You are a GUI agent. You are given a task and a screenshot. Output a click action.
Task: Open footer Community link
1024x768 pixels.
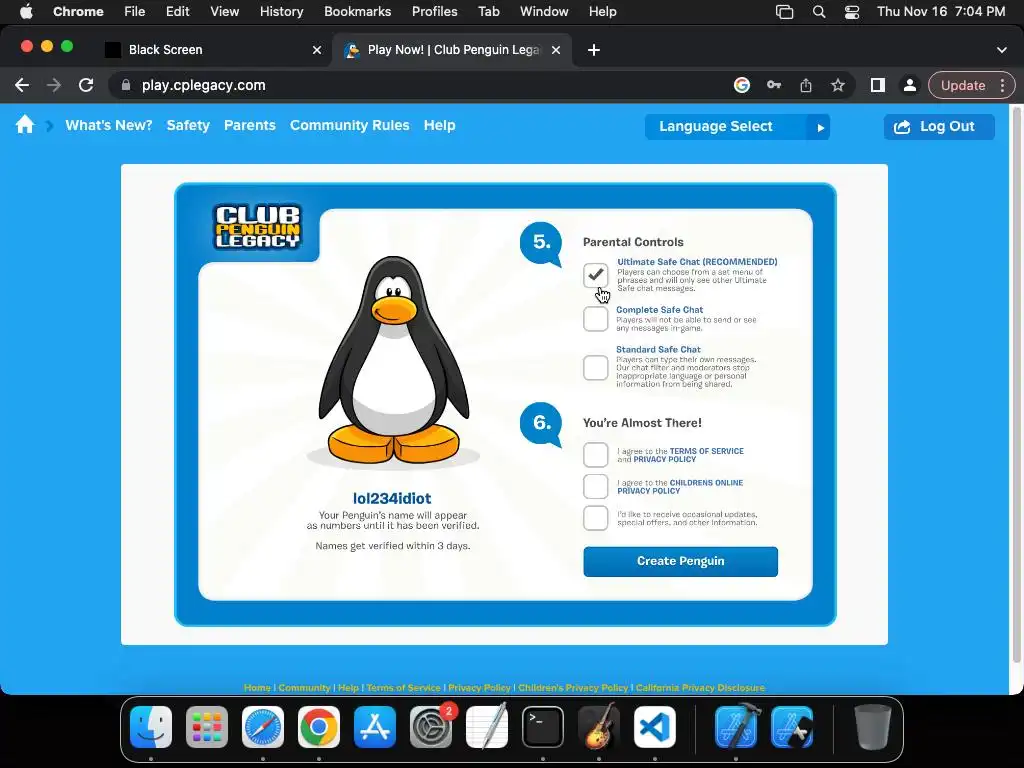point(304,688)
